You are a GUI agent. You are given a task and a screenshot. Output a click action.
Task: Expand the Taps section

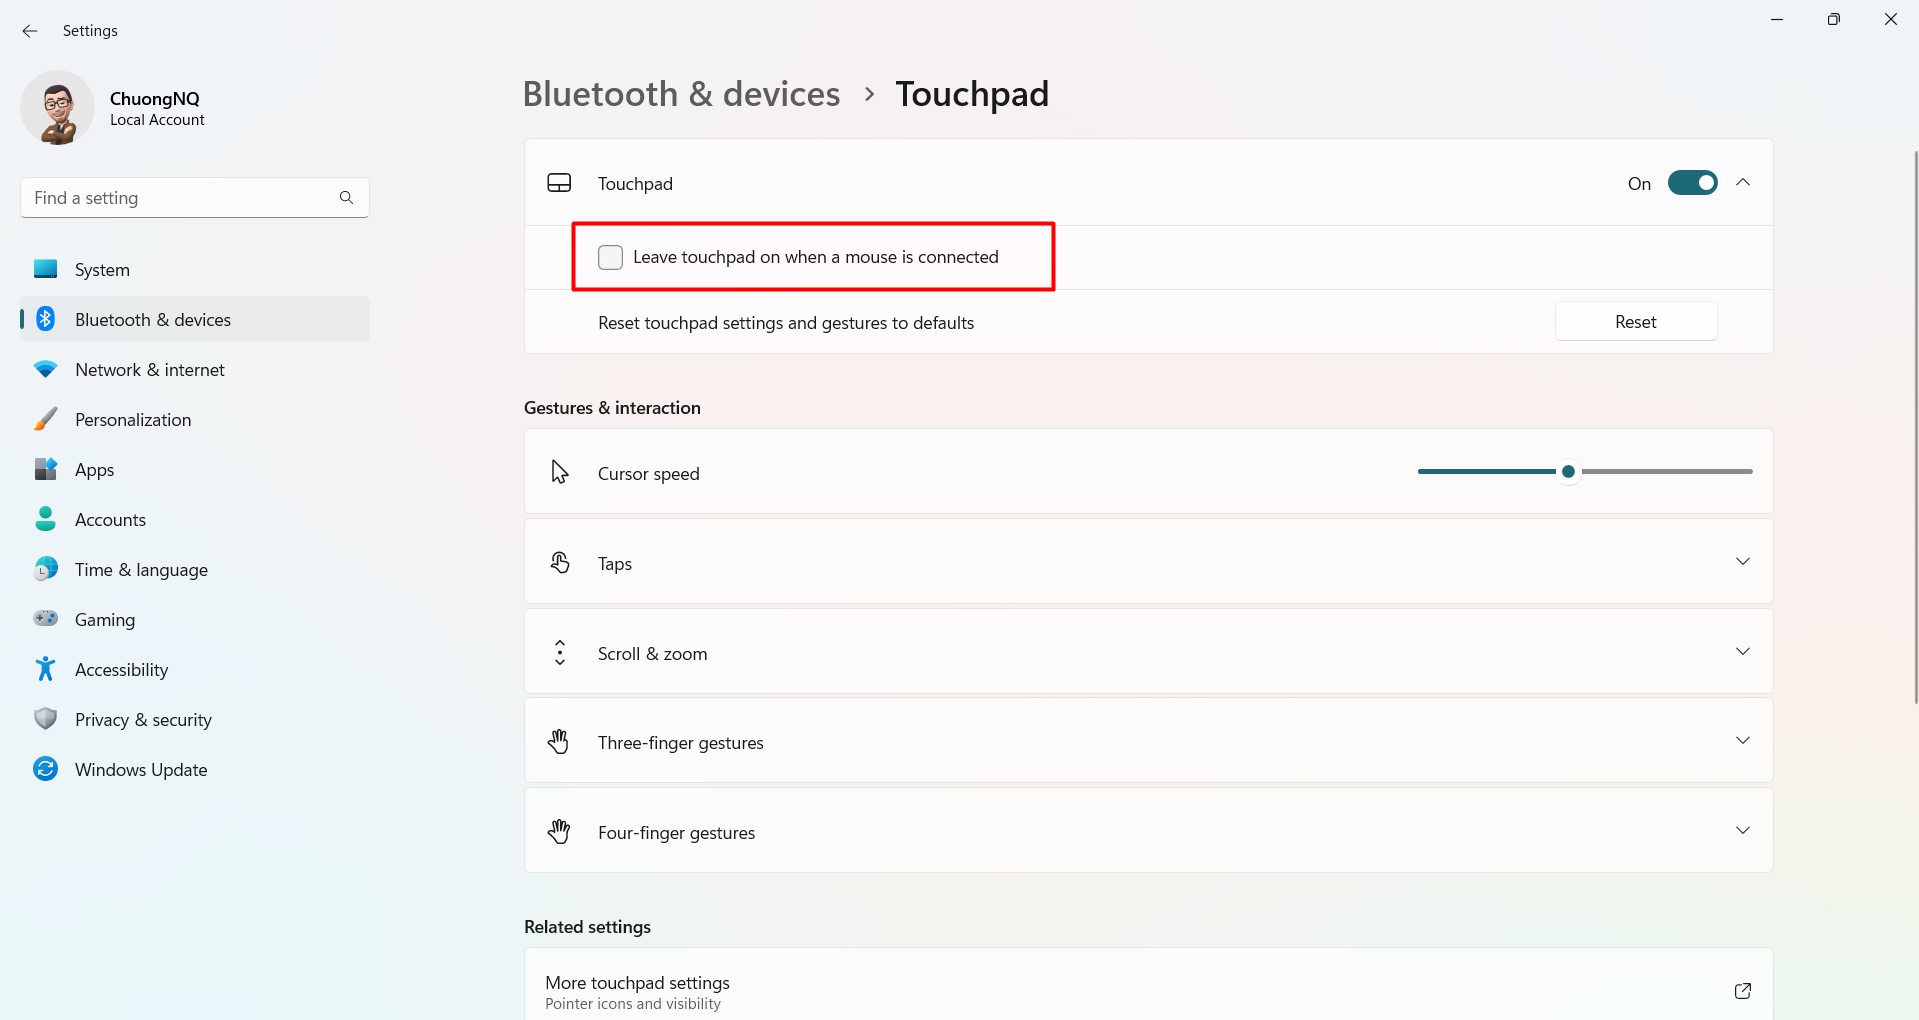pos(1743,562)
